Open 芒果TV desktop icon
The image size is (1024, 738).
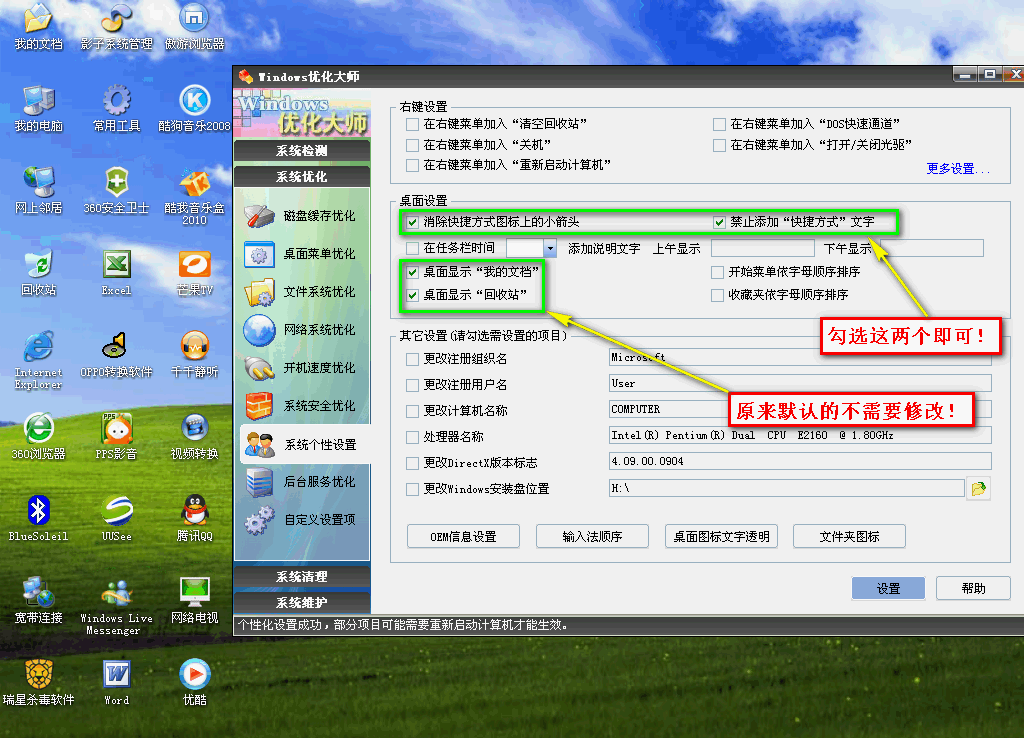195,272
